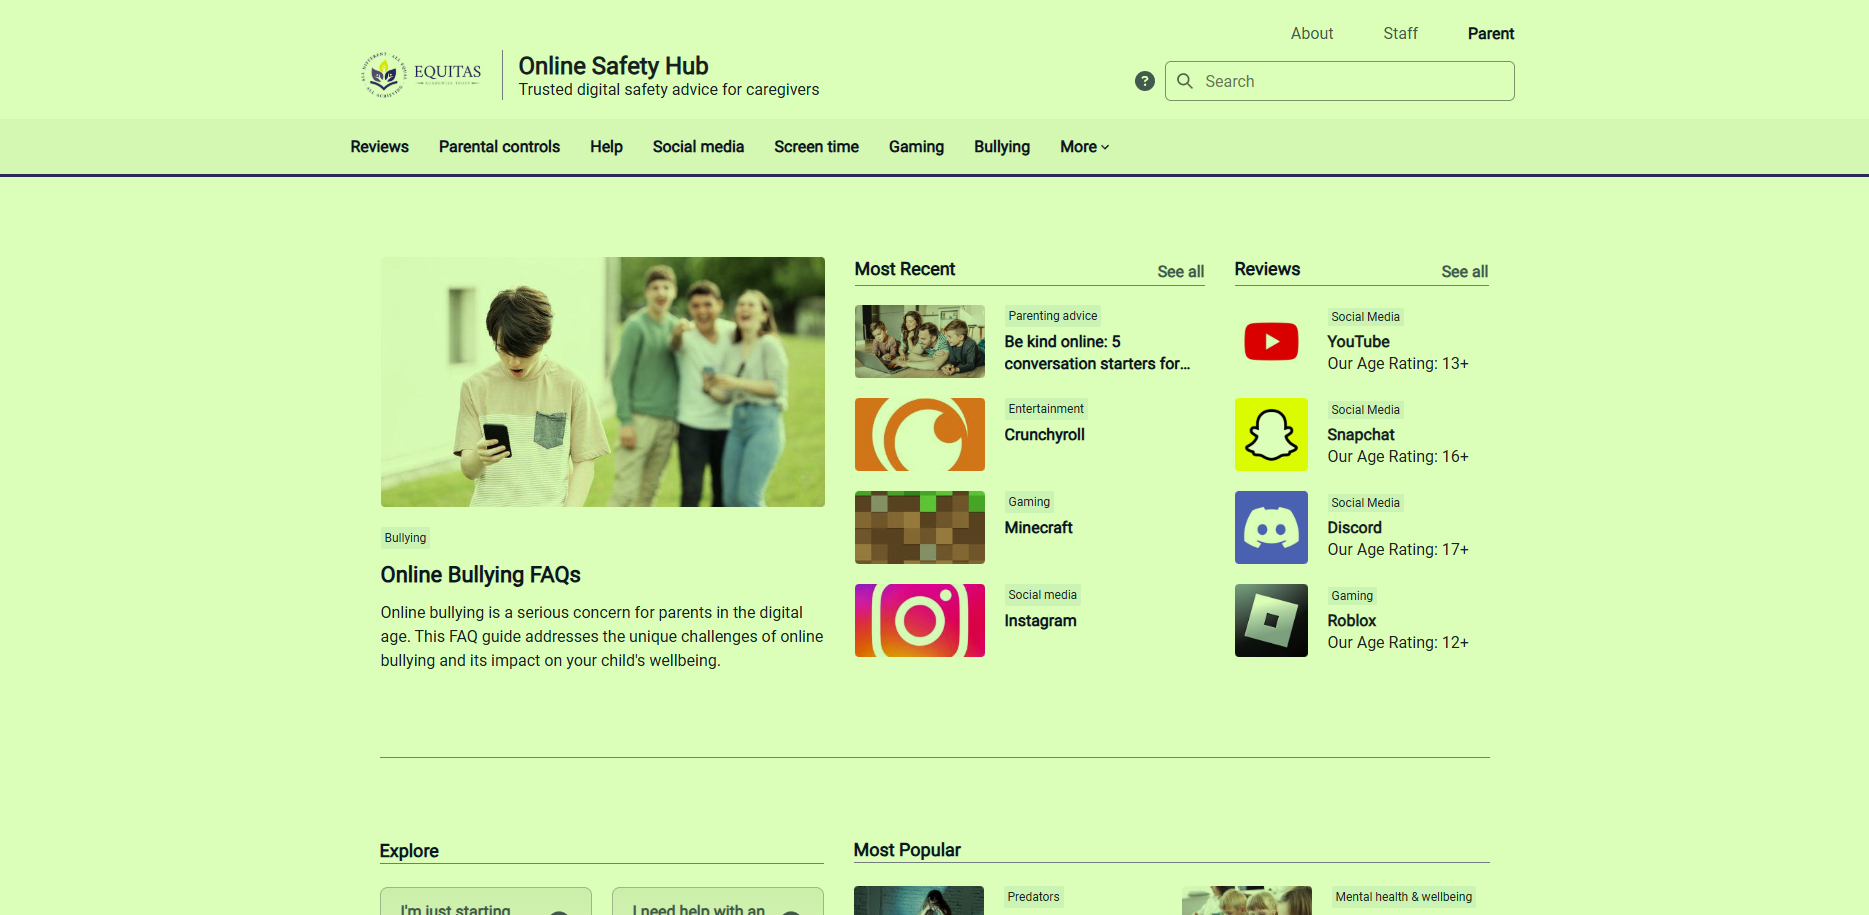Image resolution: width=1869 pixels, height=915 pixels.
Task: Open the Snapchat ghost icon
Action: [x=1271, y=435]
